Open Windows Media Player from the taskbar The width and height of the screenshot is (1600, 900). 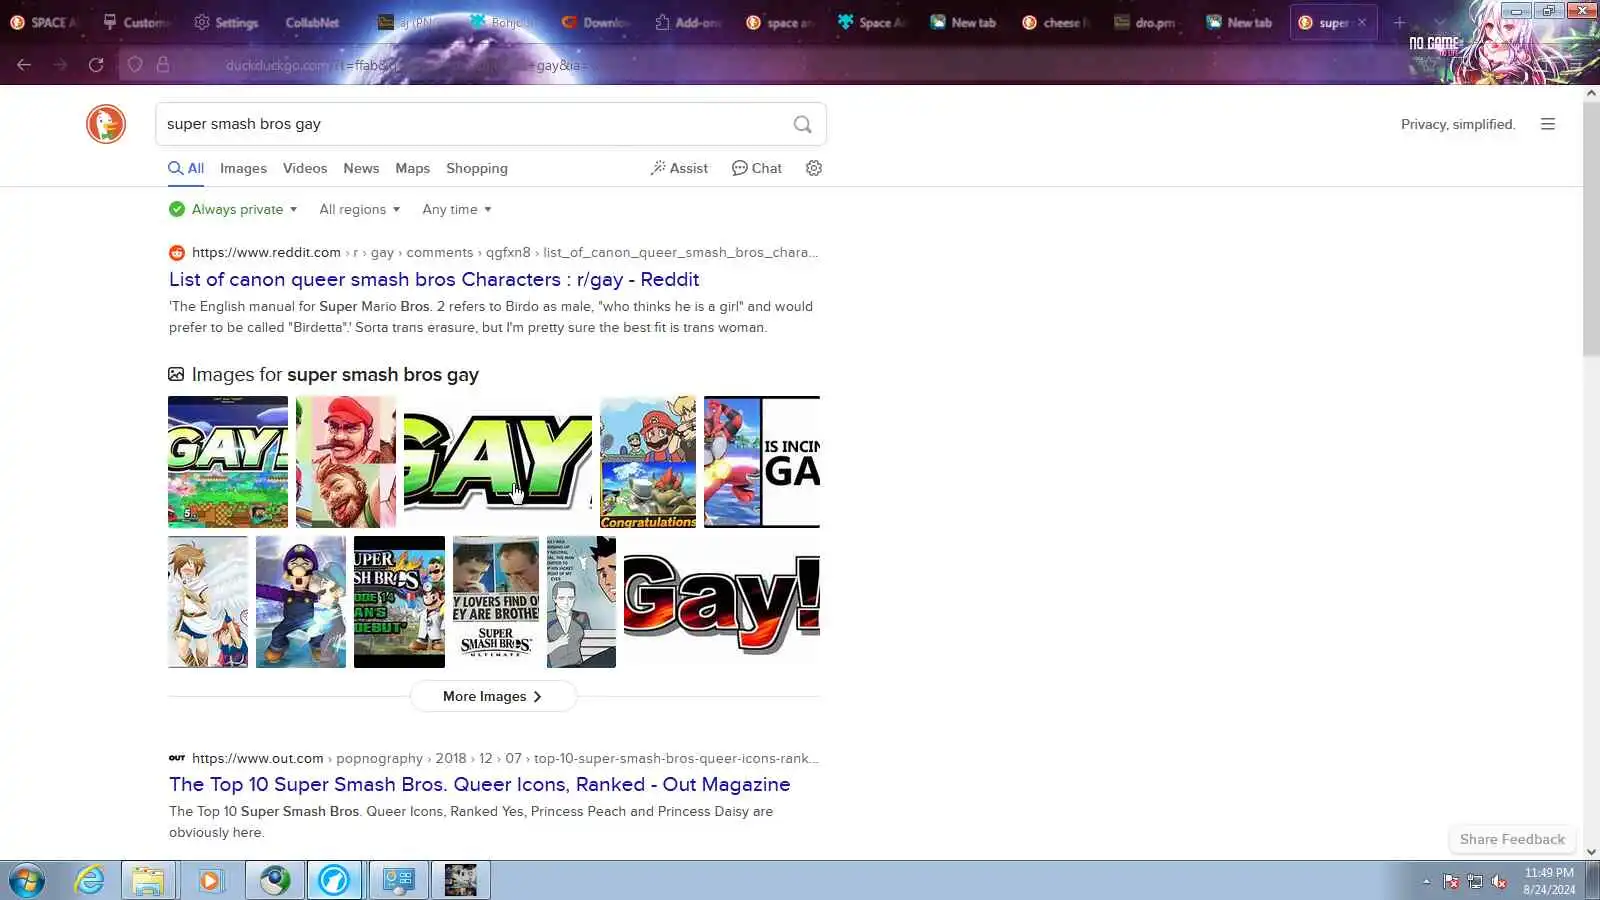click(210, 881)
